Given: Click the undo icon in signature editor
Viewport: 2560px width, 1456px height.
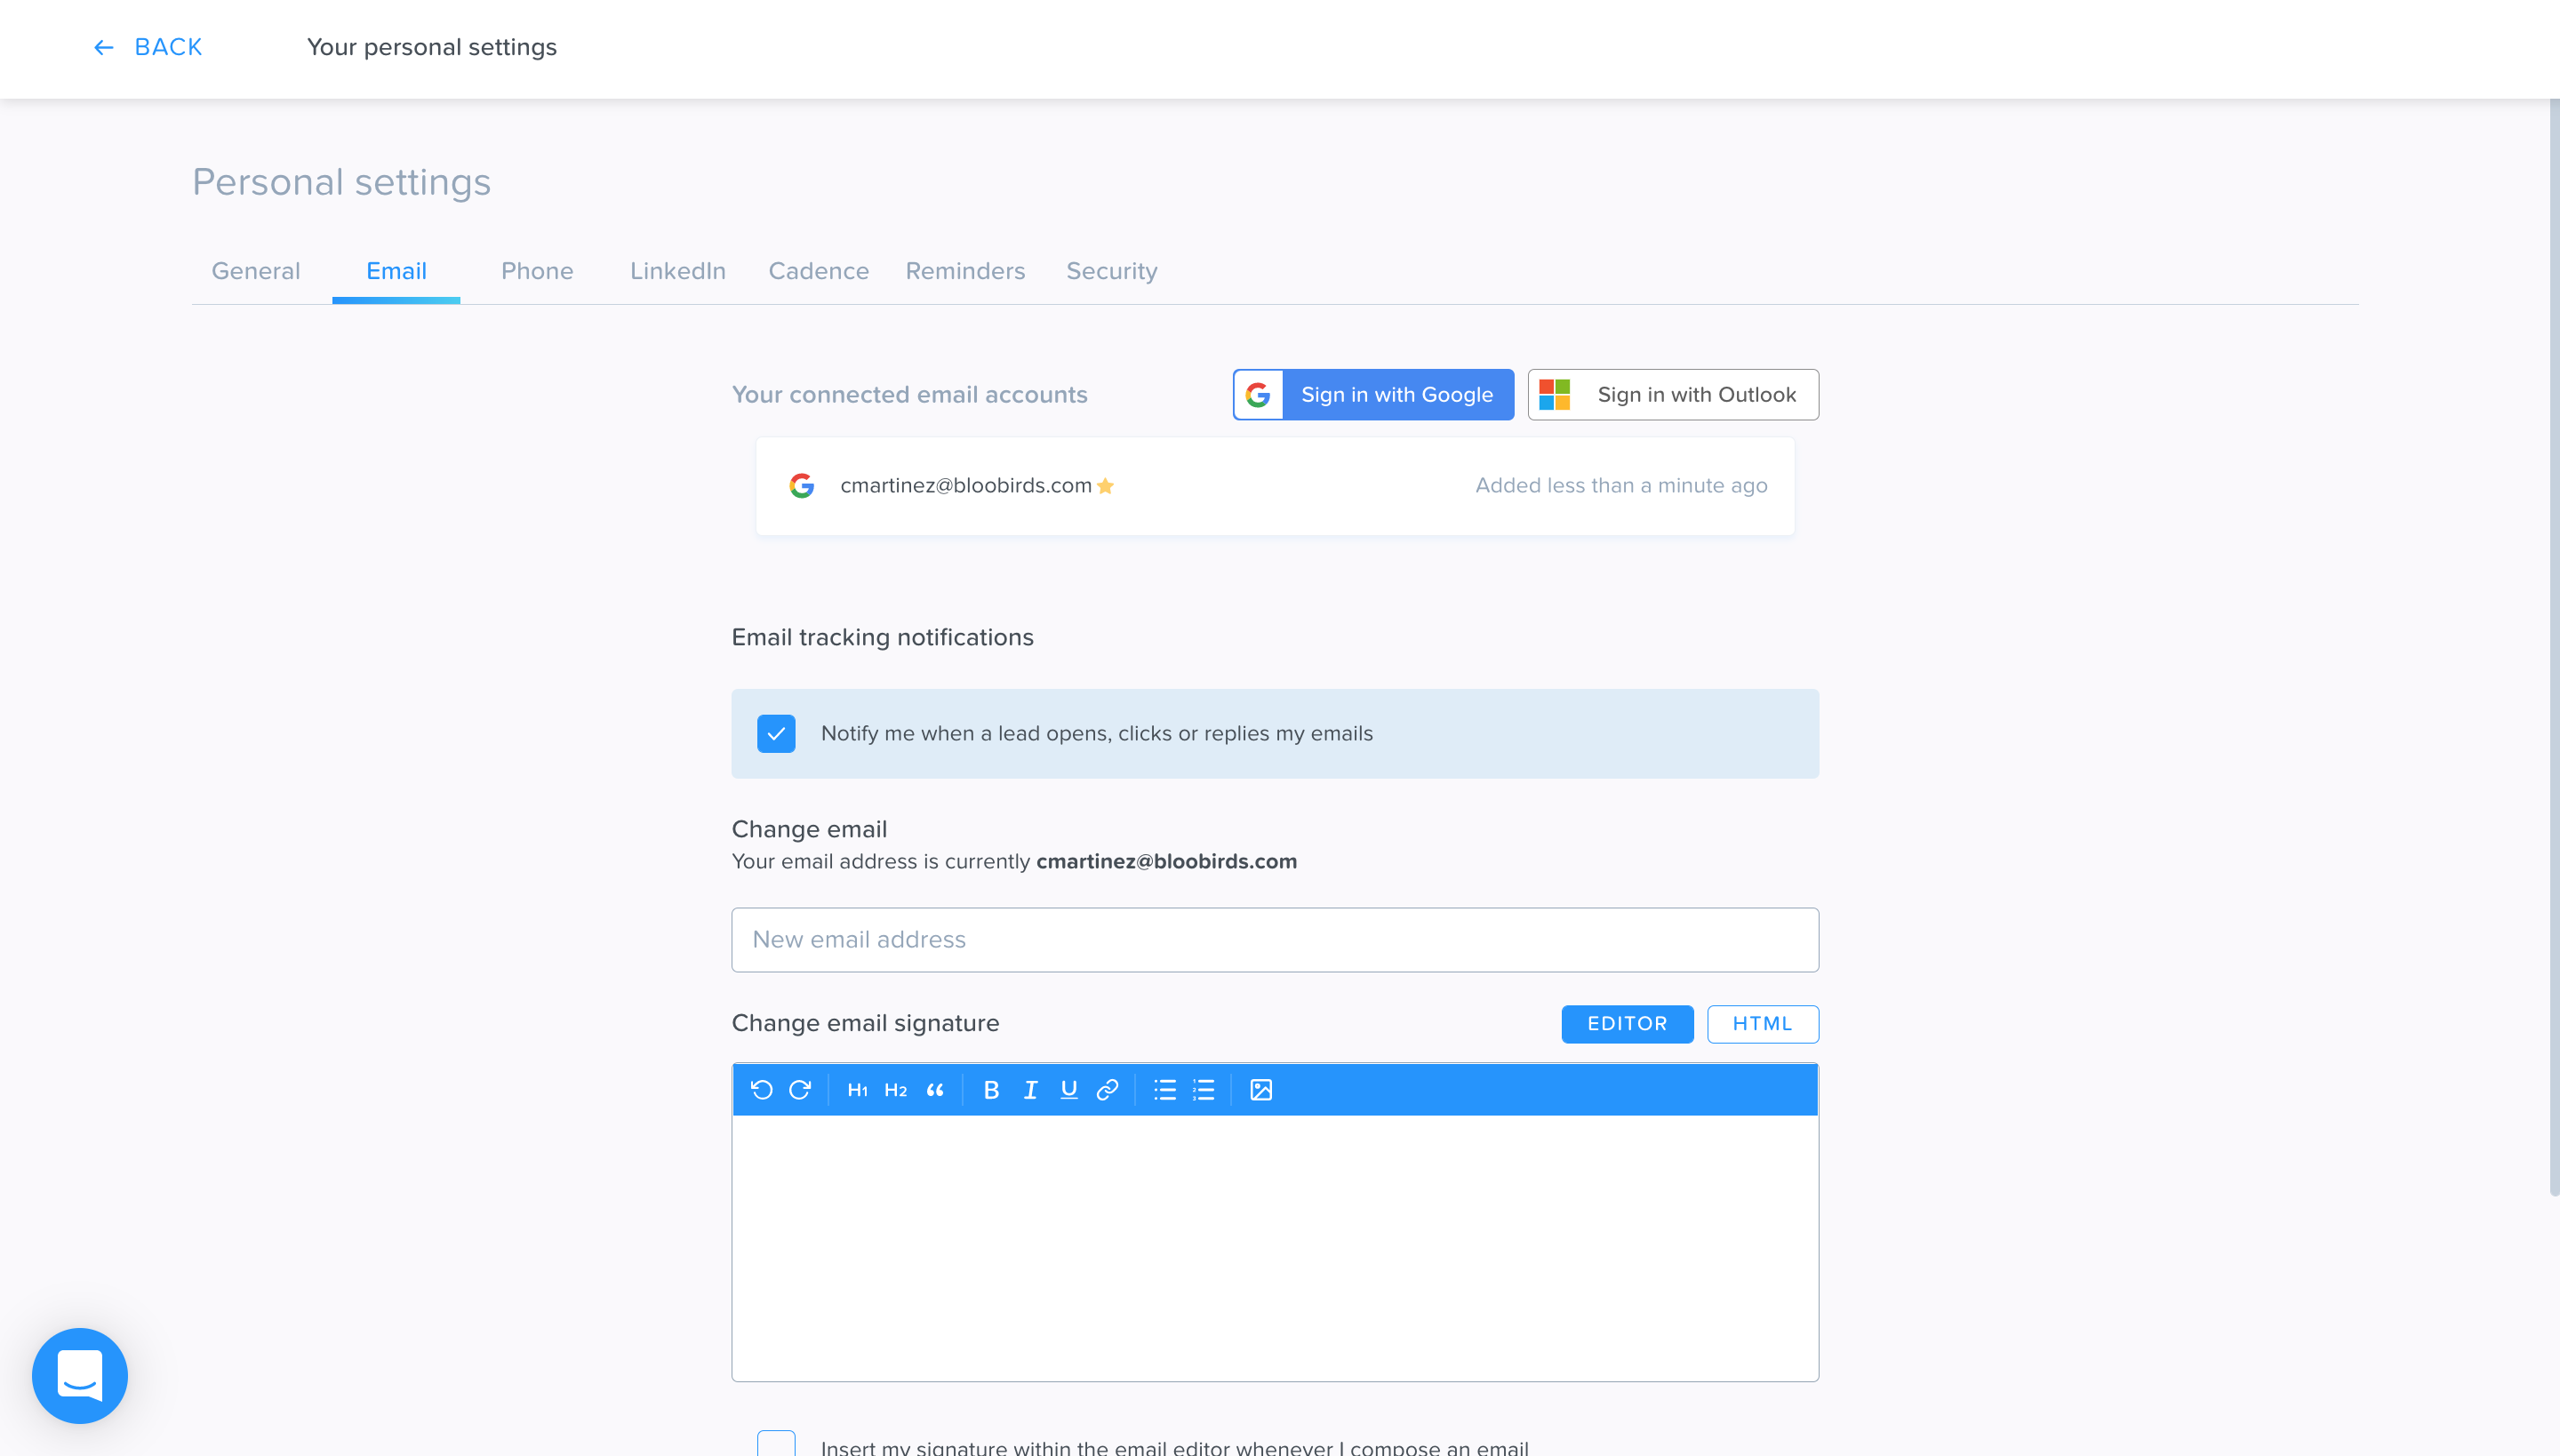Looking at the screenshot, I should 762,1090.
